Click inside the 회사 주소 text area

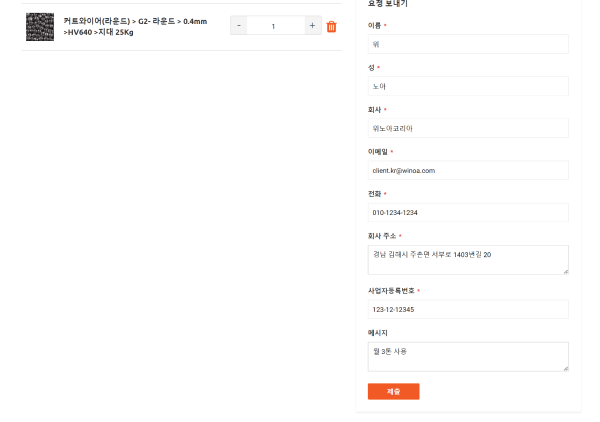(468, 259)
